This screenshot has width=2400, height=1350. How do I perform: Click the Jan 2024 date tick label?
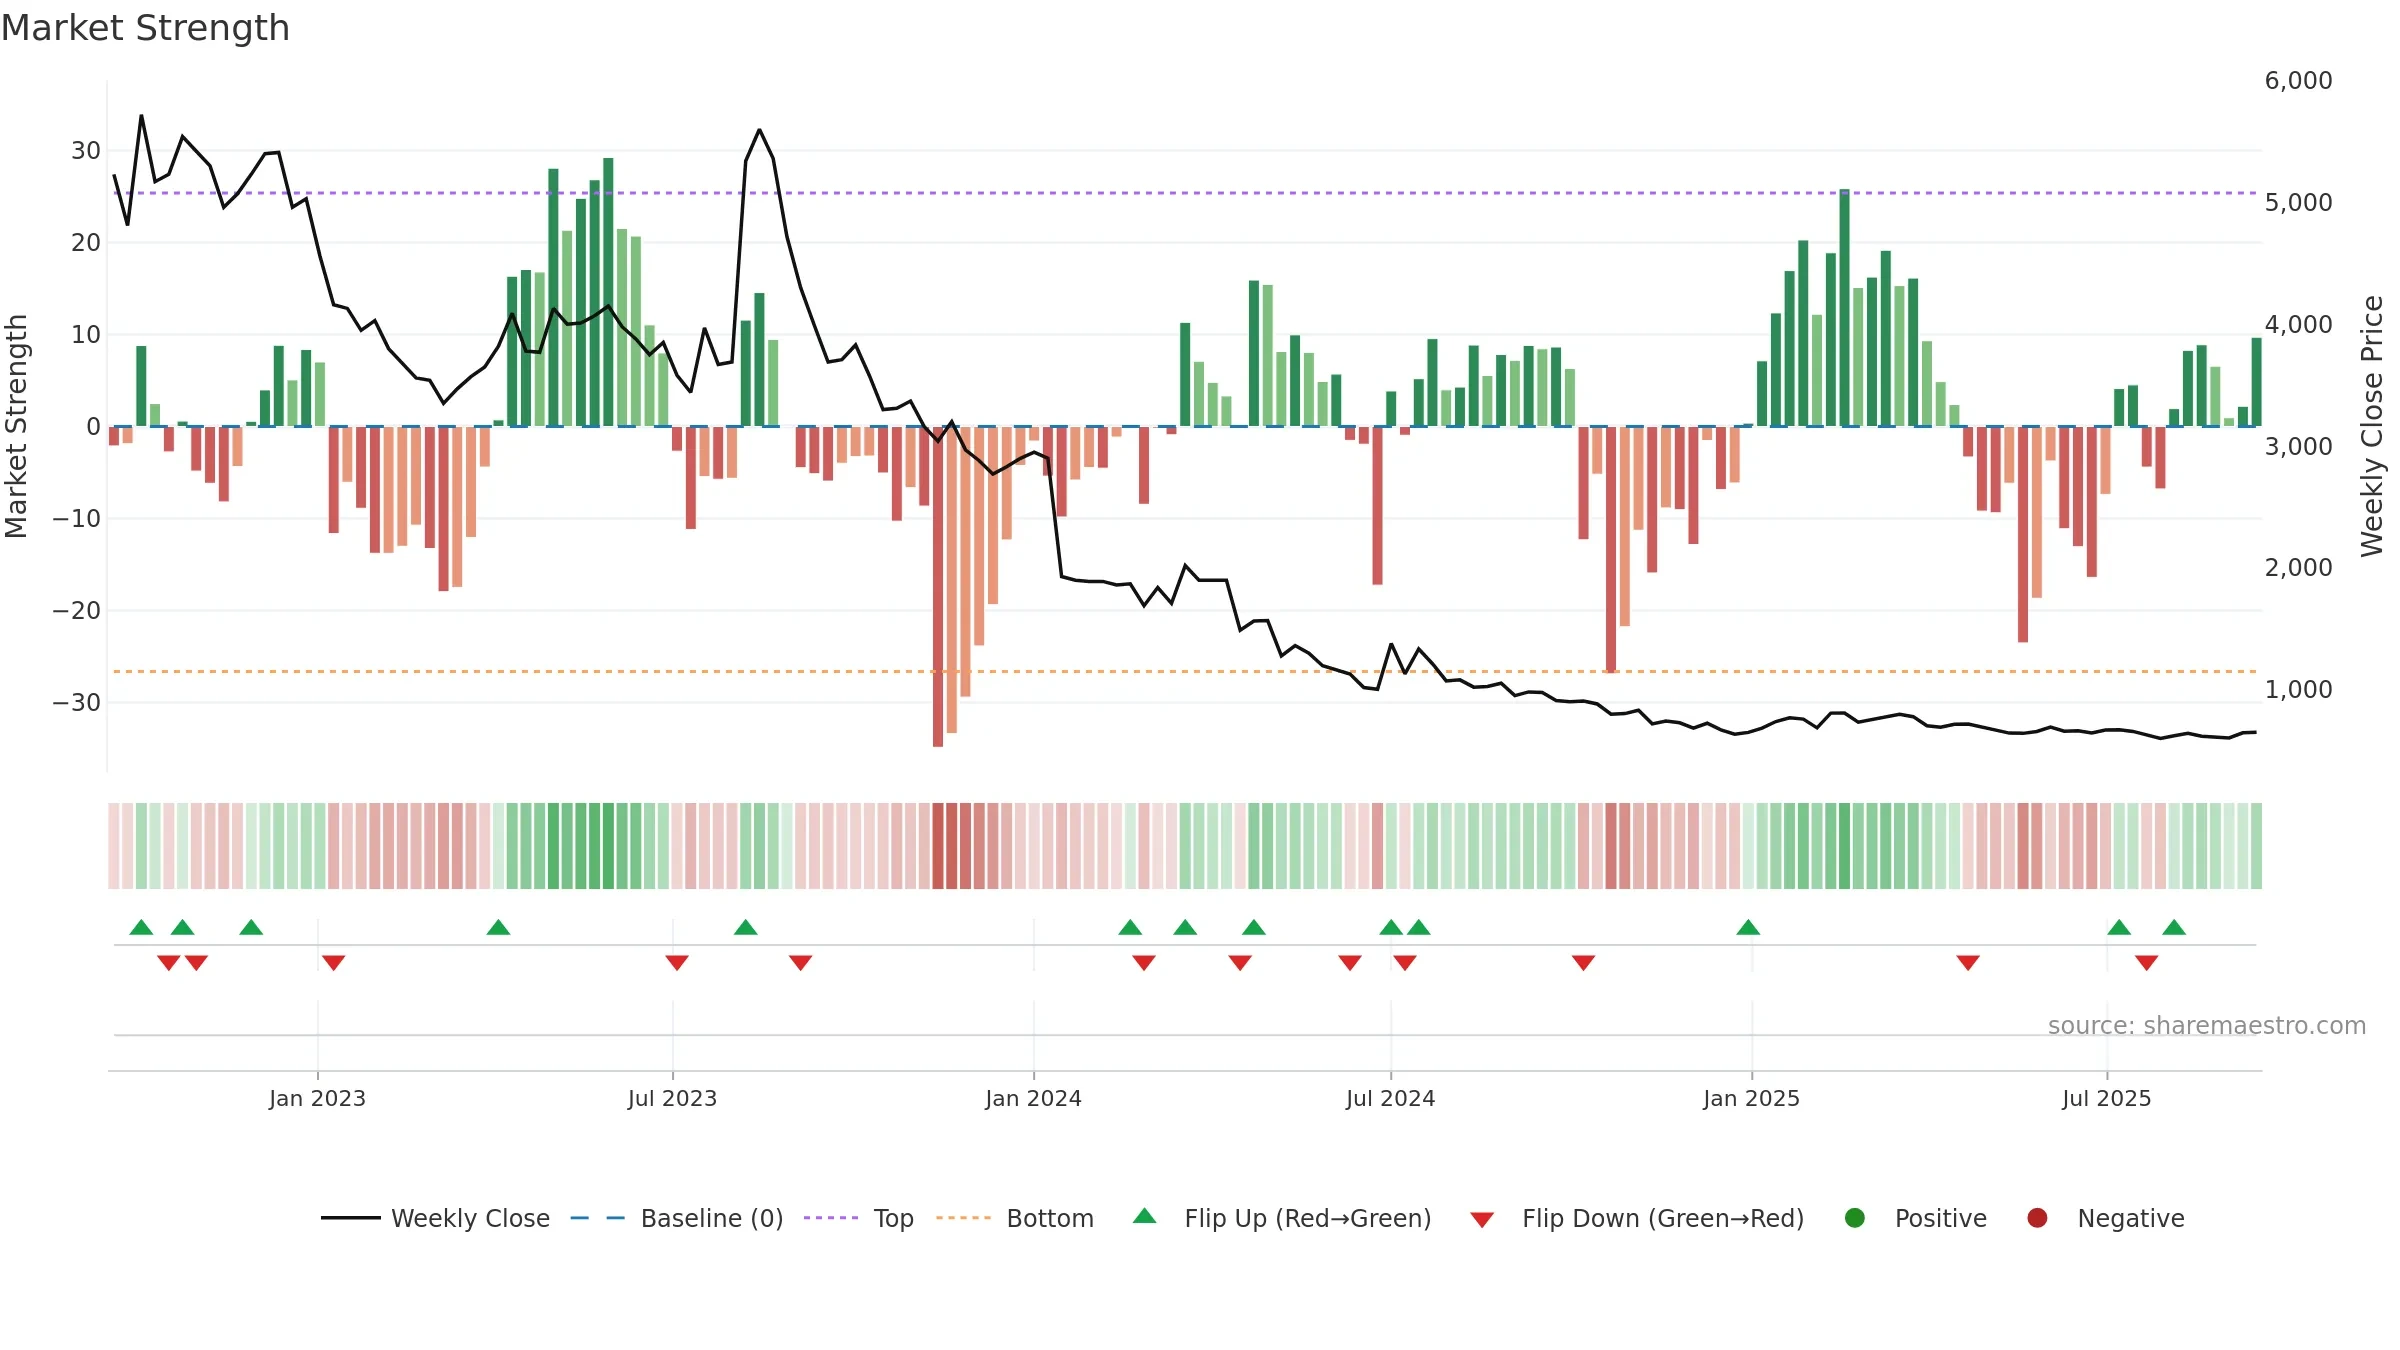tap(1033, 1098)
